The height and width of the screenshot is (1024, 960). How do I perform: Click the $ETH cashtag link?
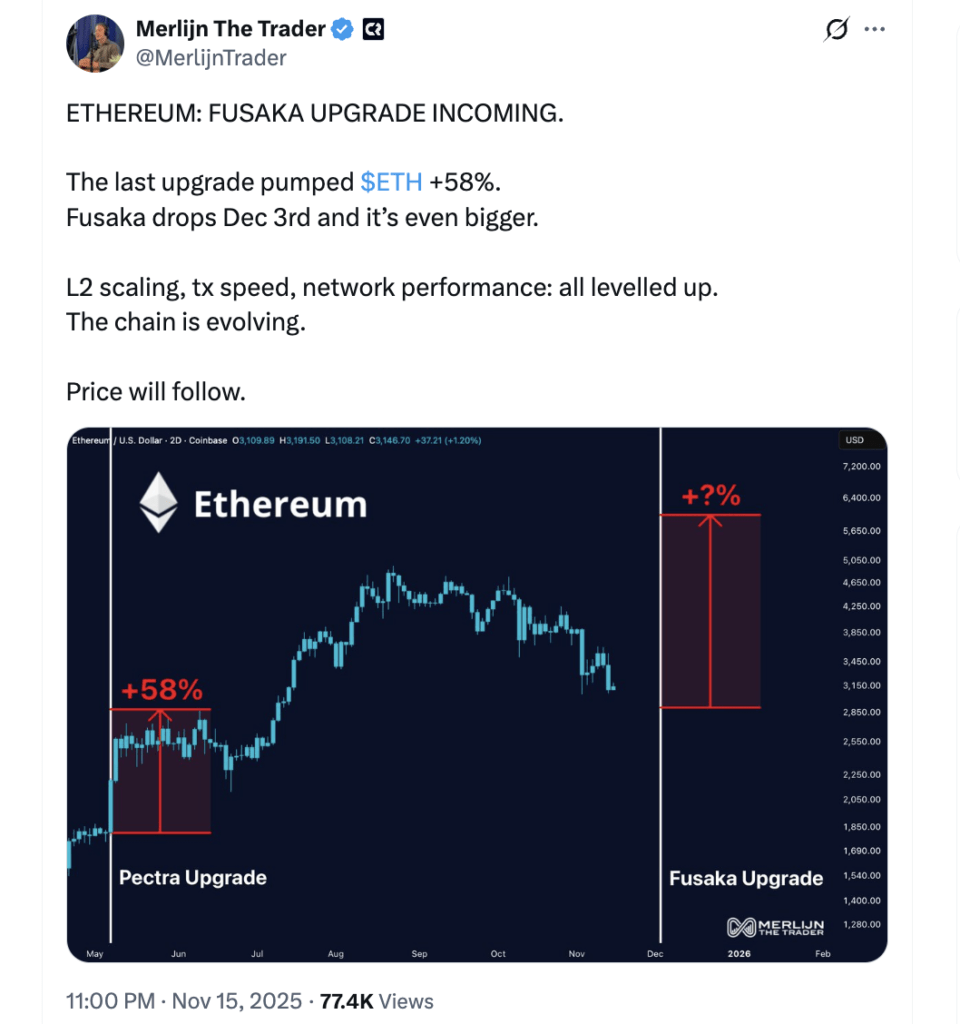coord(391,182)
